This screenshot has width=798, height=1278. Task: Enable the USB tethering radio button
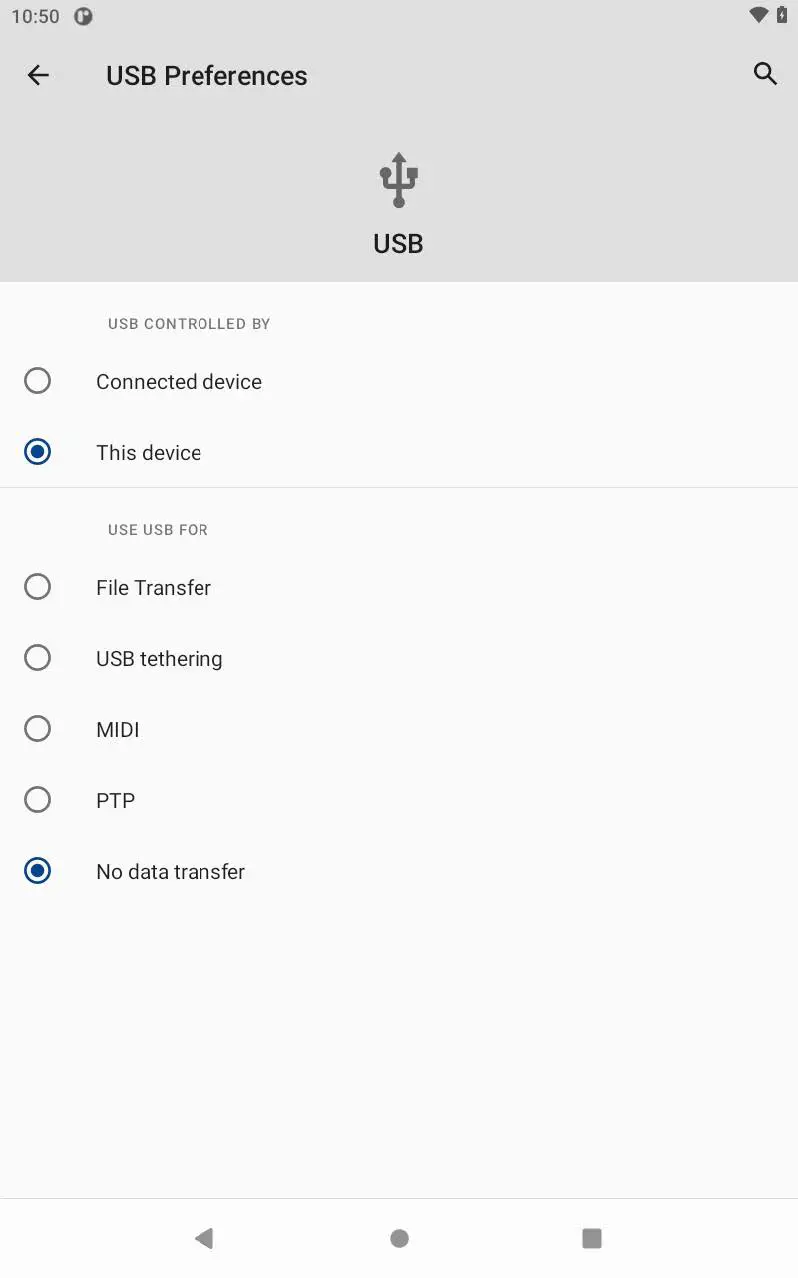click(x=38, y=658)
